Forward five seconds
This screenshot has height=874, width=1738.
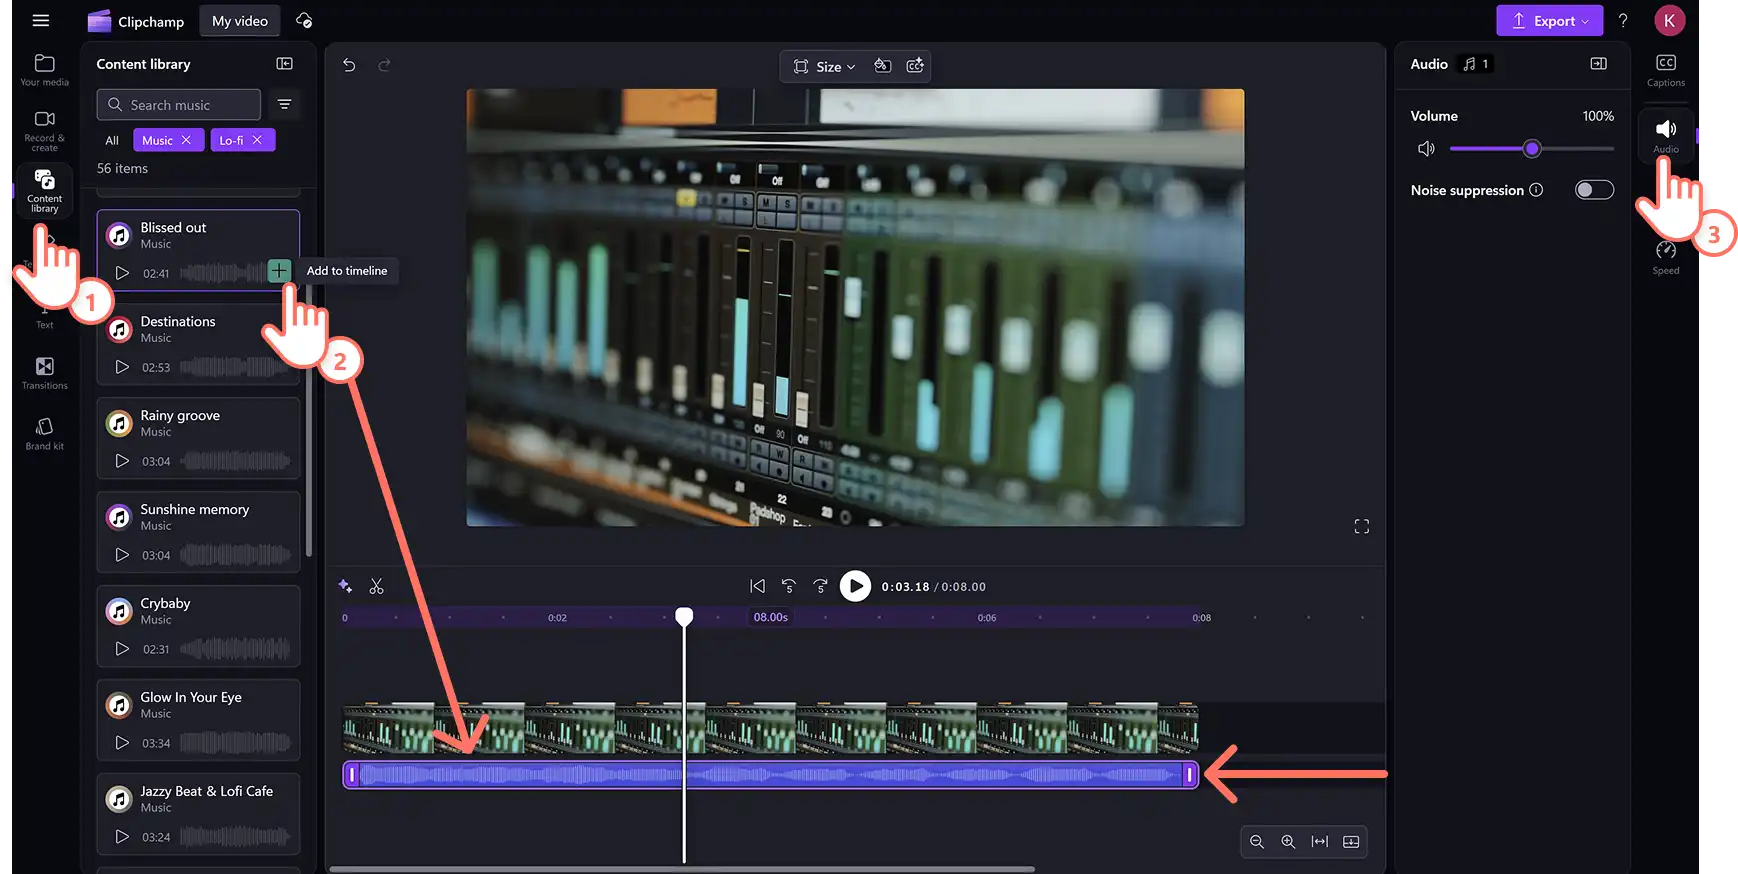(x=821, y=586)
